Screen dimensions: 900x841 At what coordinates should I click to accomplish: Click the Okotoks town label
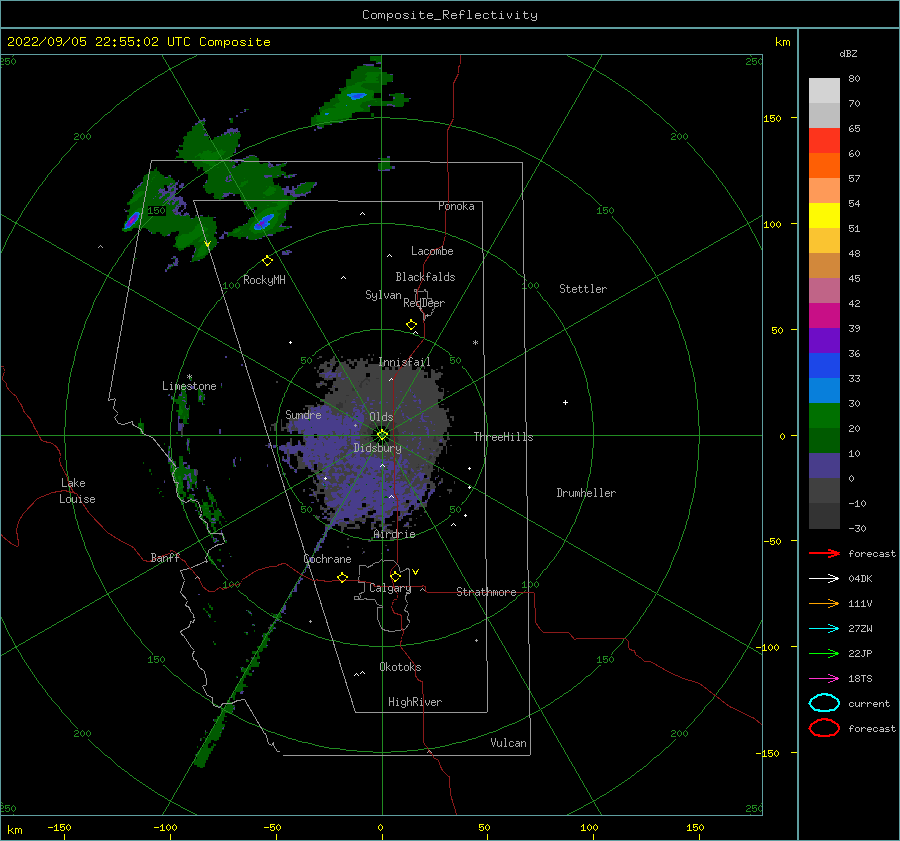pos(400,667)
